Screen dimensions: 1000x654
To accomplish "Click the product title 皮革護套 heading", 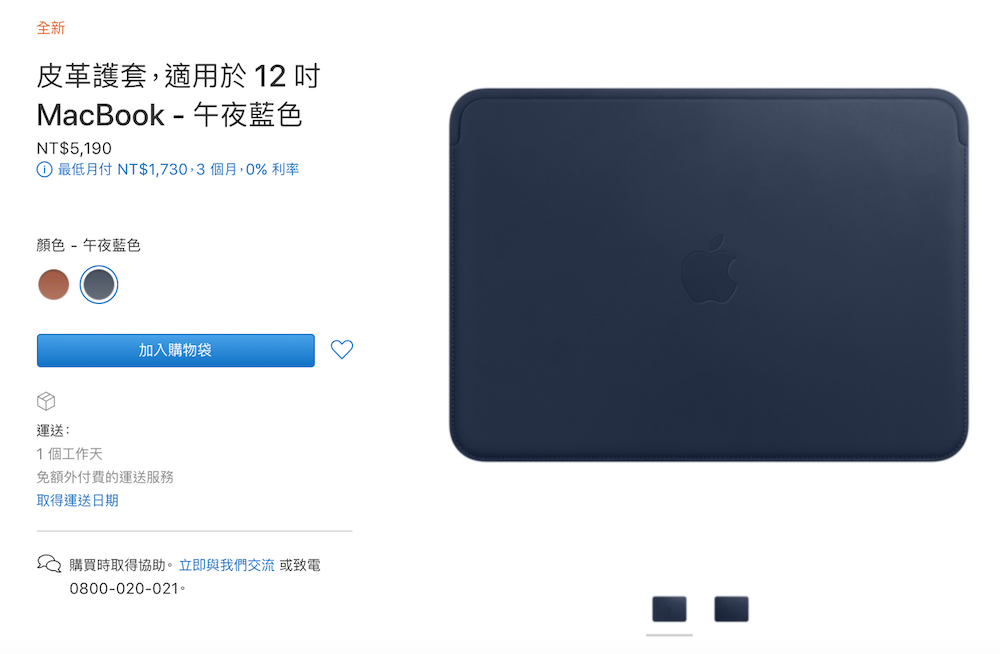I will (178, 96).
